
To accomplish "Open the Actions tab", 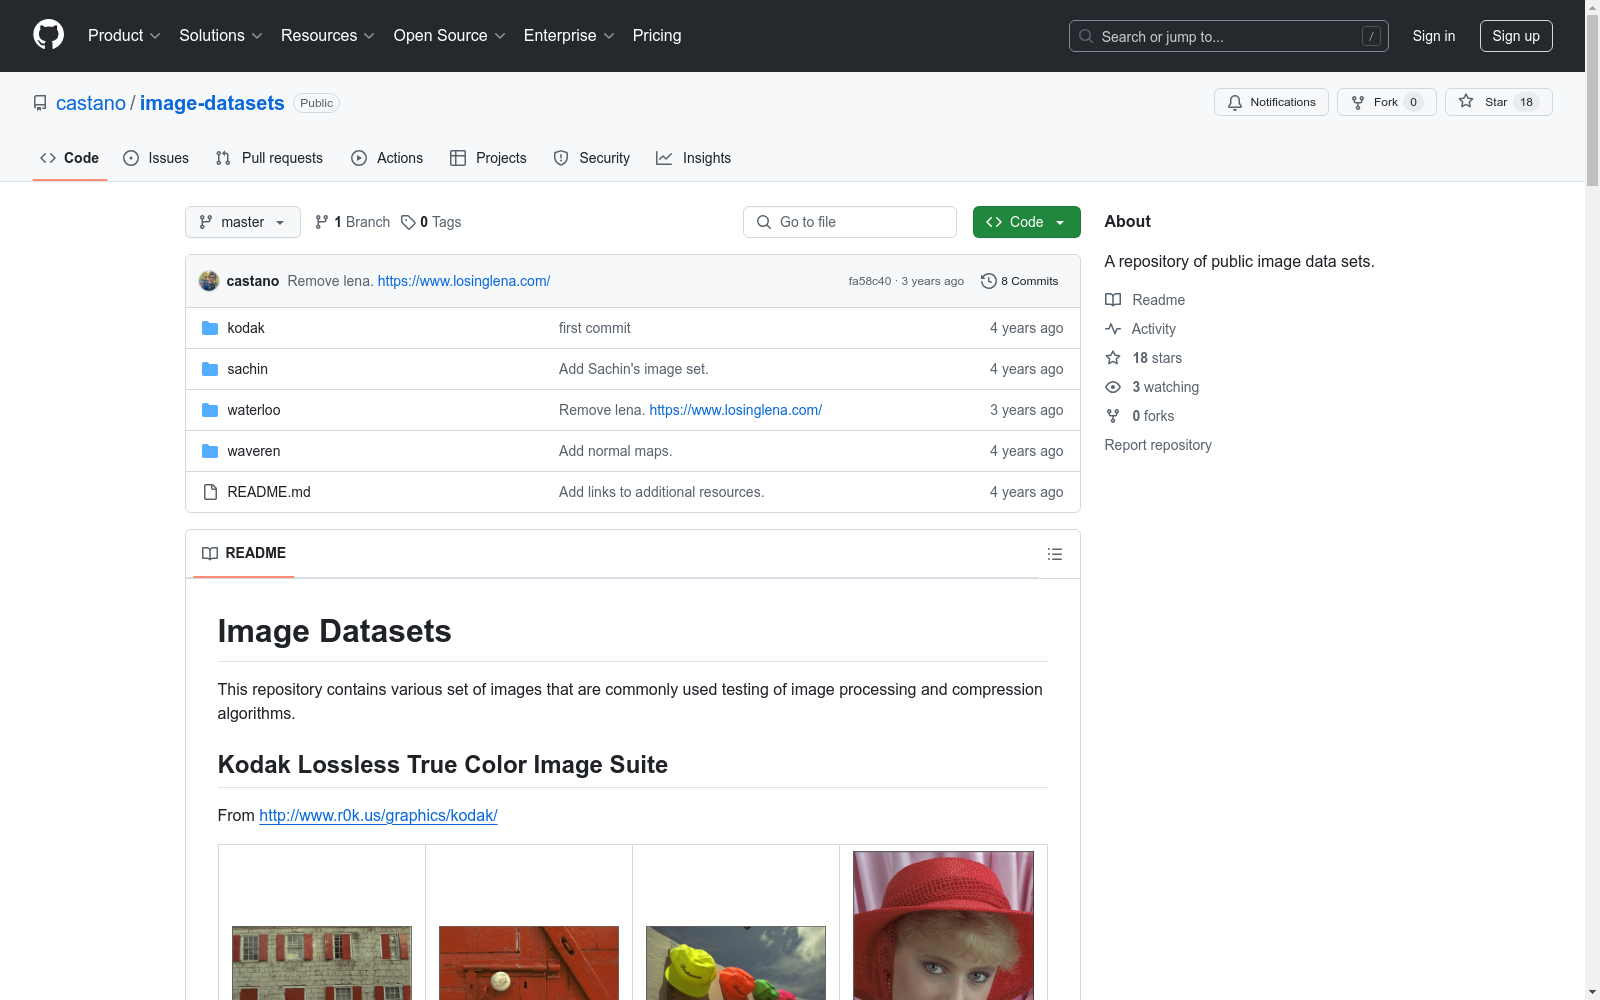I will click(x=387, y=158).
